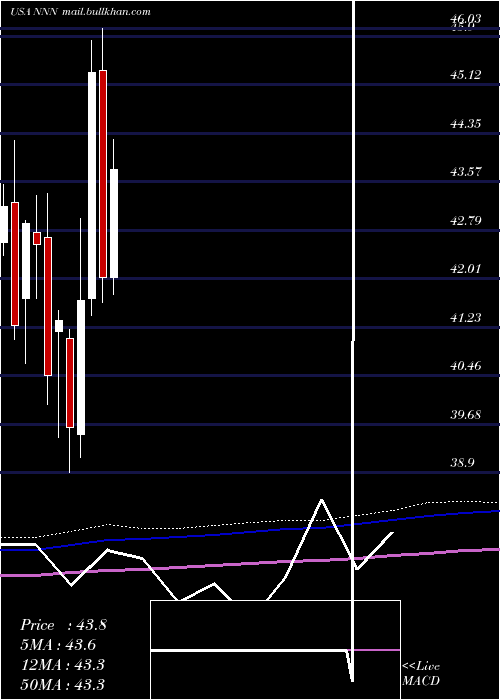The image size is (500, 700).
Task: Click the 38.9 price axis label
Action: click(x=462, y=462)
